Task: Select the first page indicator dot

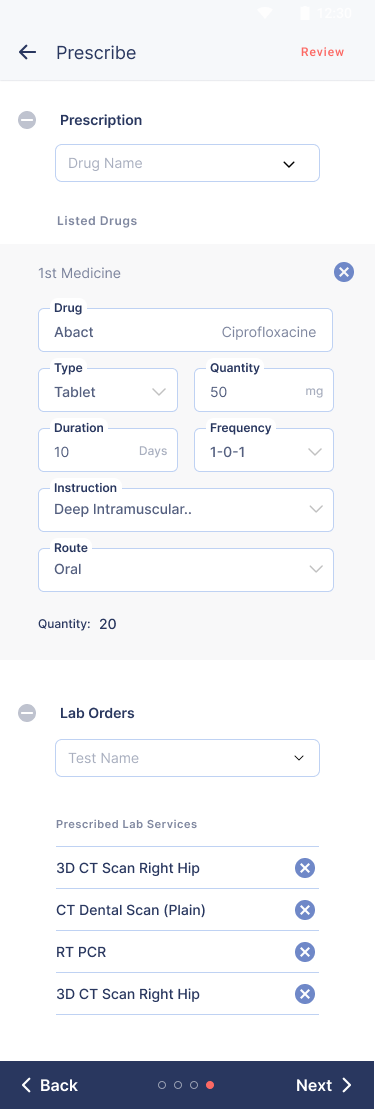Action: click(162, 1085)
